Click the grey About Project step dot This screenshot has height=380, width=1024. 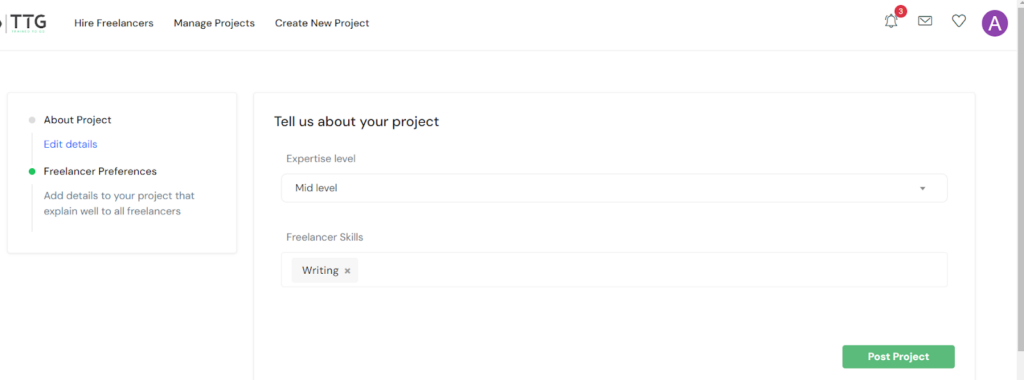pos(31,120)
